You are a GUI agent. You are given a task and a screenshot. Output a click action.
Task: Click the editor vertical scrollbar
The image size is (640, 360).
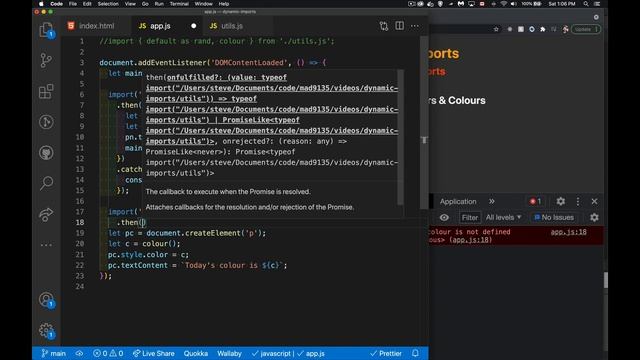pyautogui.click(x=424, y=122)
